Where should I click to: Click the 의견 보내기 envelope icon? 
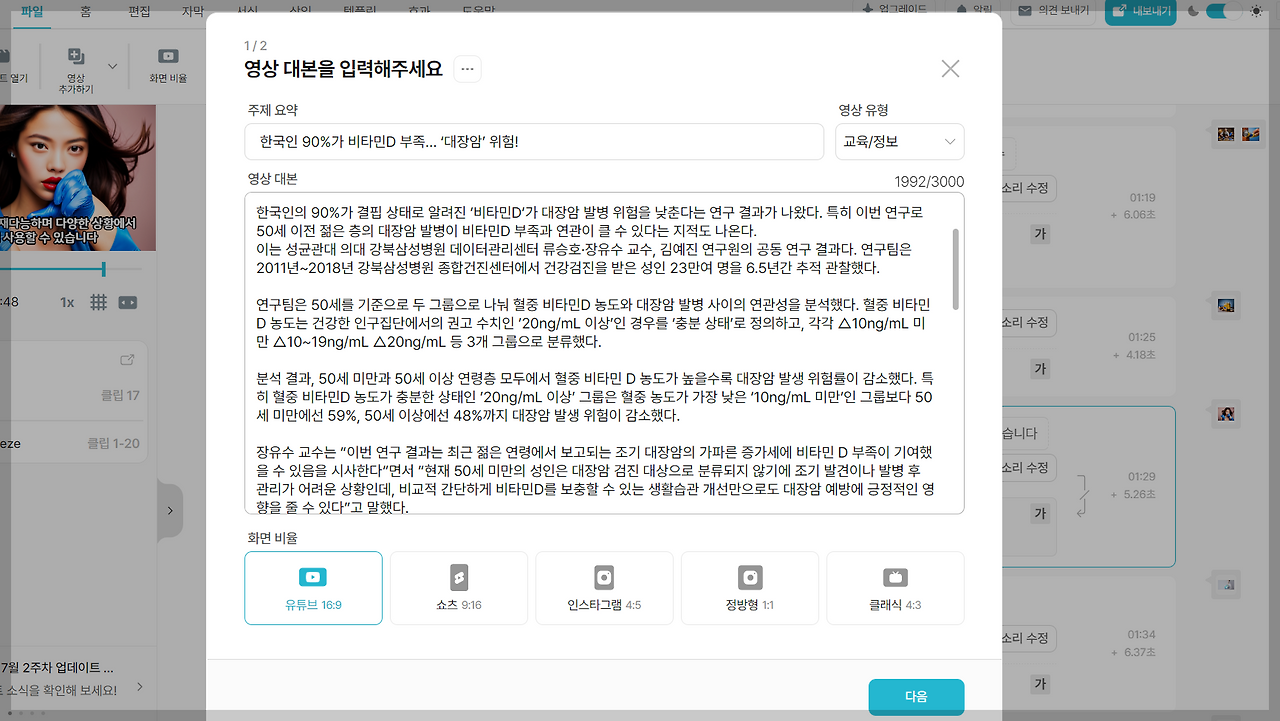[x=1023, y=11]
